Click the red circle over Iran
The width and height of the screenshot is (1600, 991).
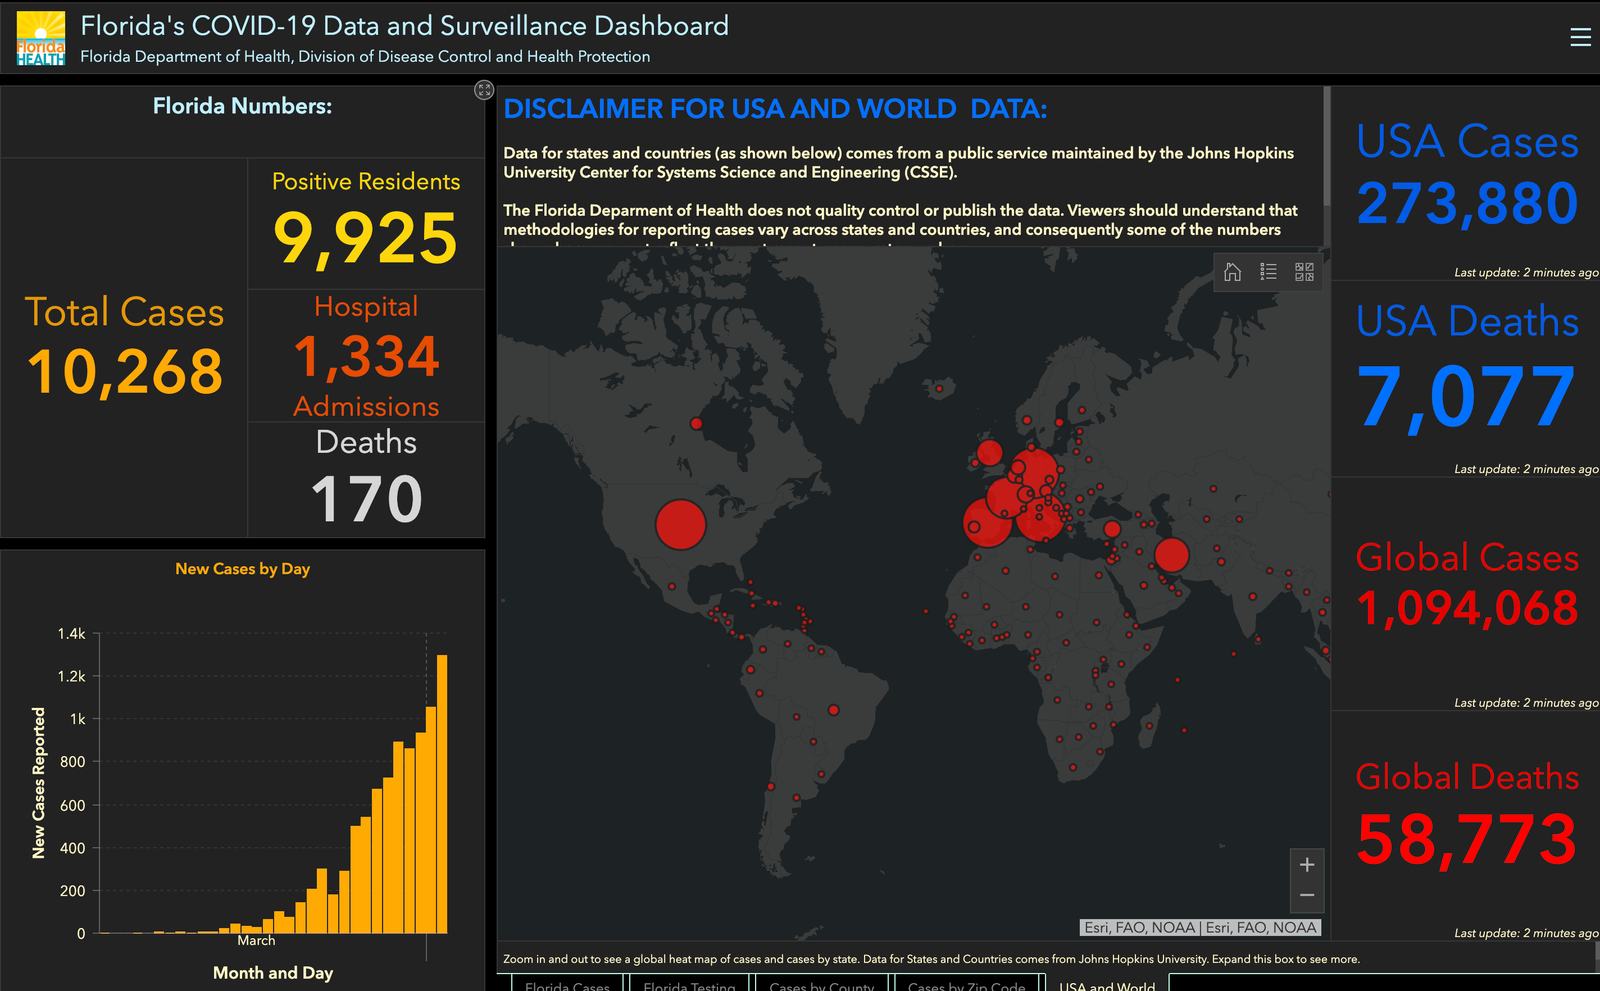1171,554
